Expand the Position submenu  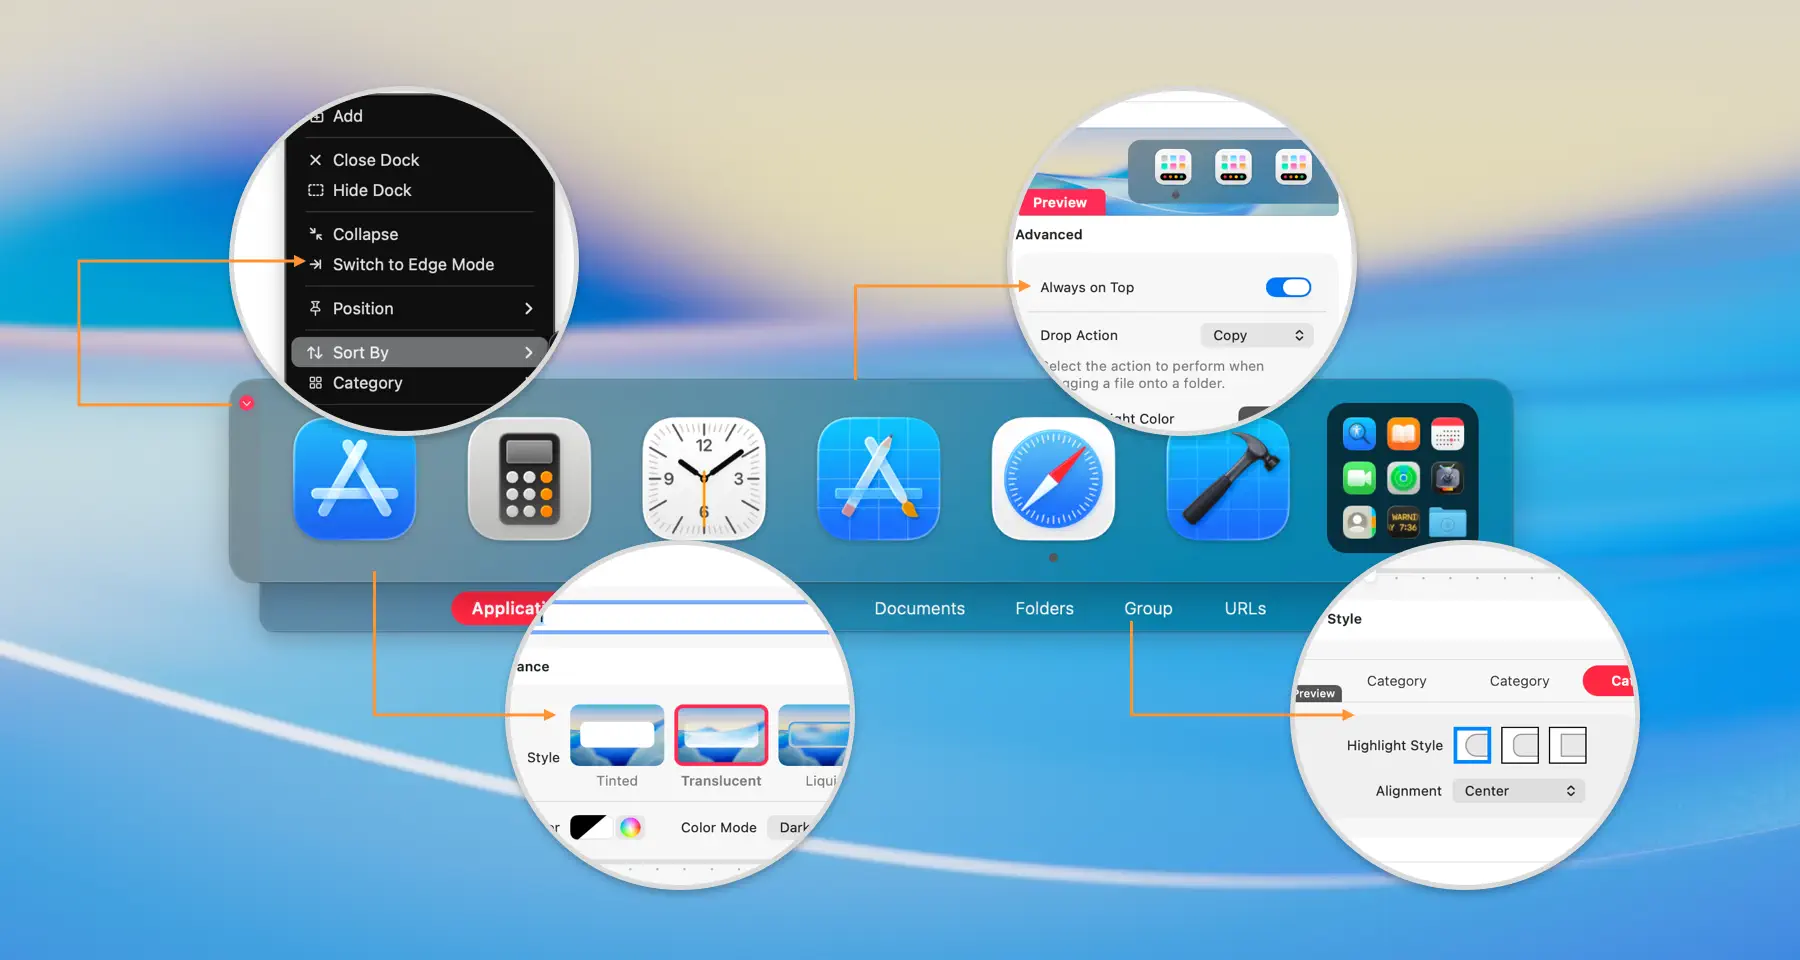tap(420, 308)
